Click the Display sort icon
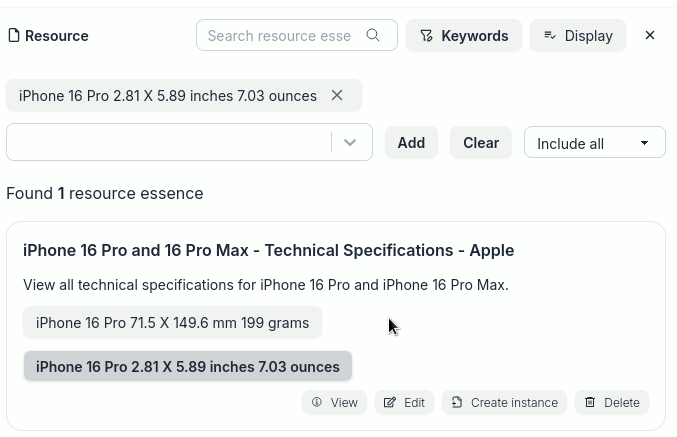 [550, 35]
